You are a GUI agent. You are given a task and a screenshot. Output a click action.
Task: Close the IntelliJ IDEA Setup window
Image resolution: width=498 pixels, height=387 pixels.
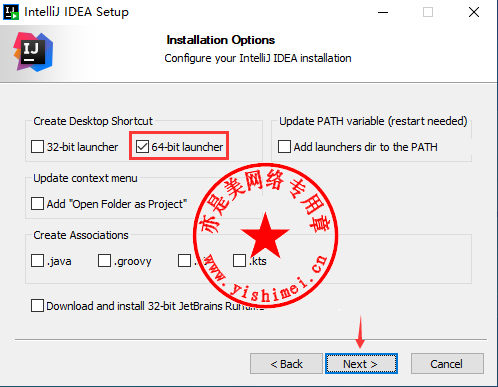(x=474, y=12)
